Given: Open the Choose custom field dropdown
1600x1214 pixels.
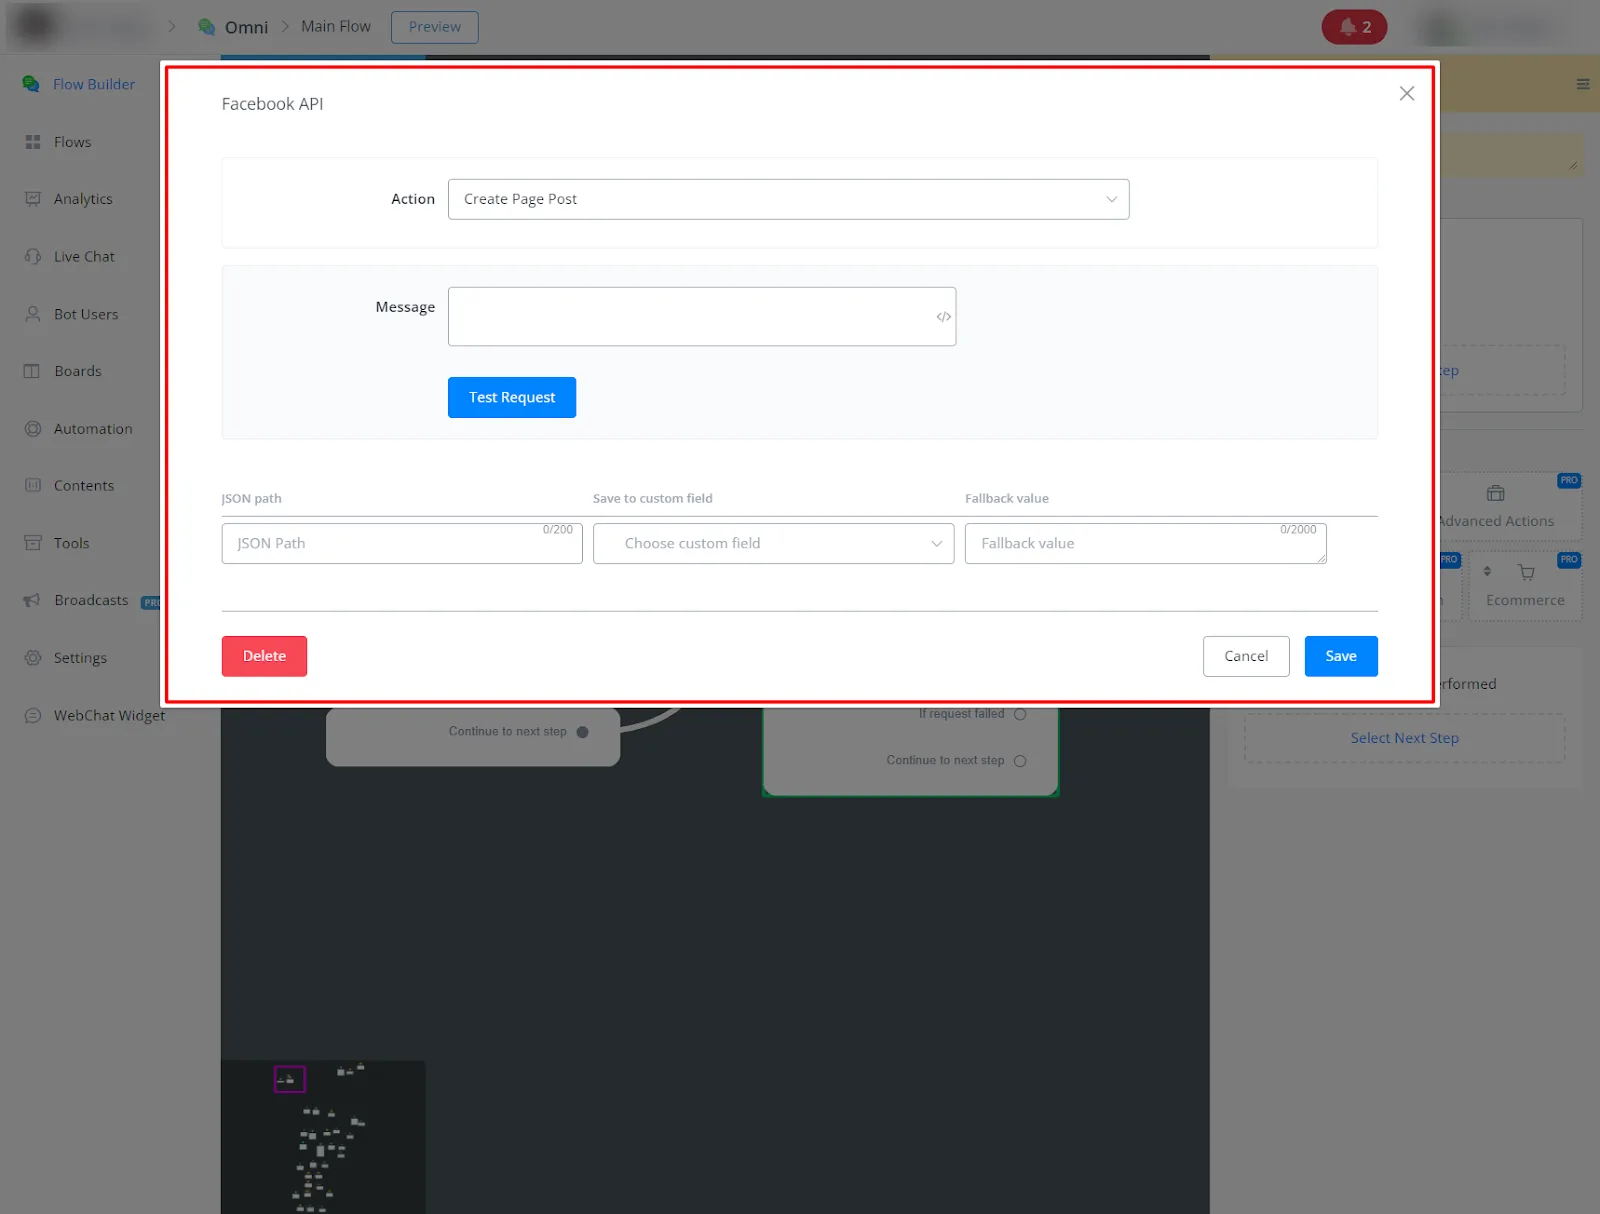Looking at the screenshot, I should pyautogui.click(x=773, y=543).
